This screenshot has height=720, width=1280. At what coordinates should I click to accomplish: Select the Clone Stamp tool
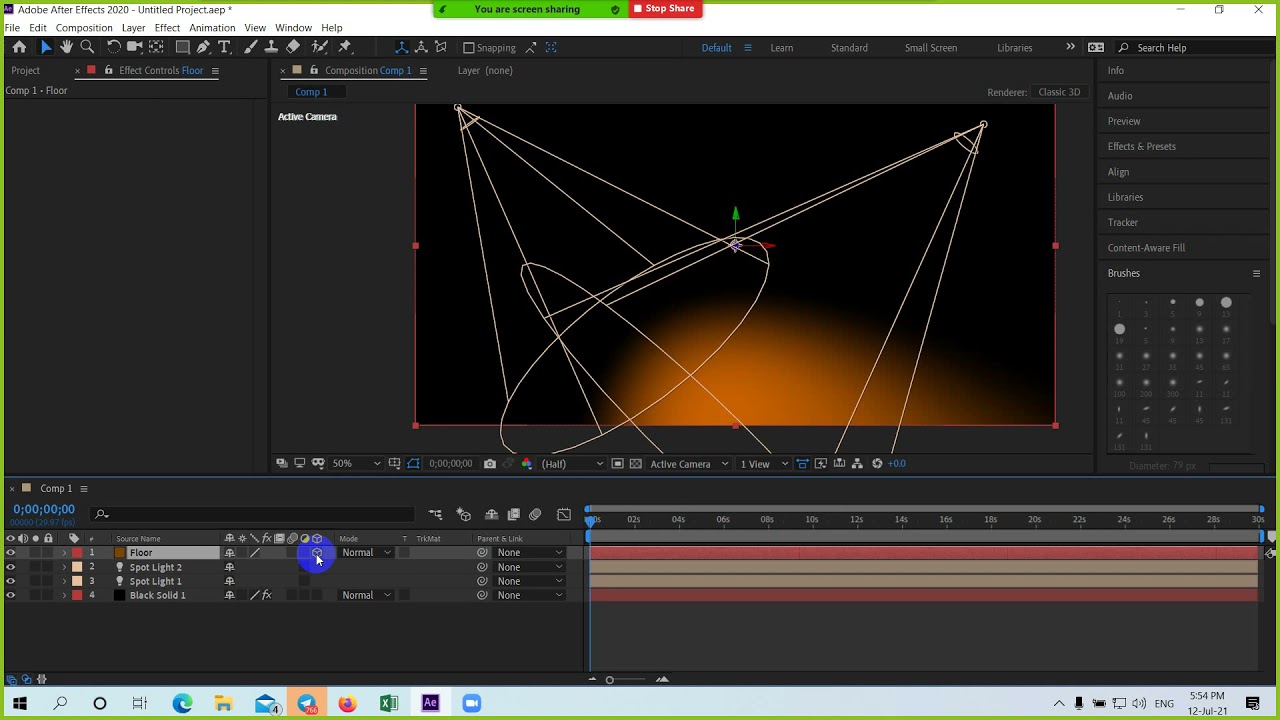271,47
